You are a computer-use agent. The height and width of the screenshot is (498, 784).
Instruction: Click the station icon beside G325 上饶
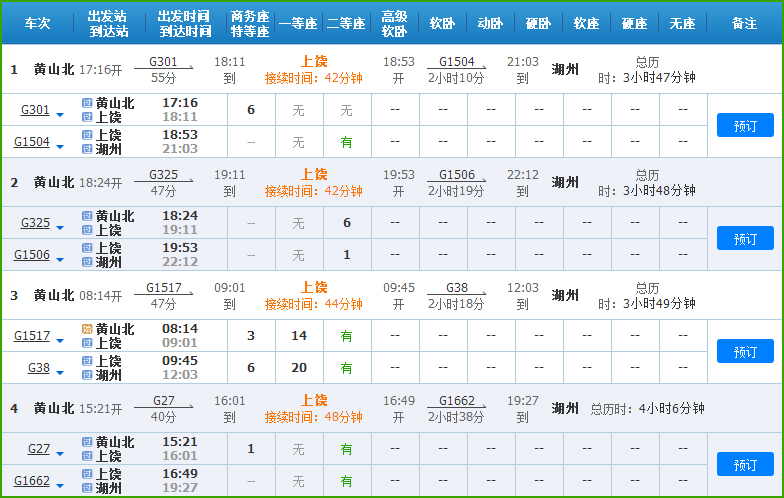tap(87, 230)
